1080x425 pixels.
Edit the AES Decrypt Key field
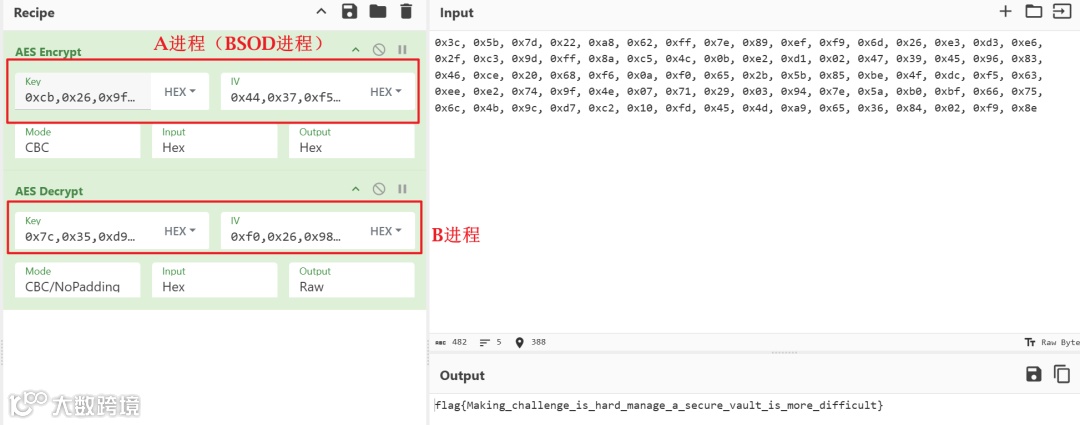83,231
